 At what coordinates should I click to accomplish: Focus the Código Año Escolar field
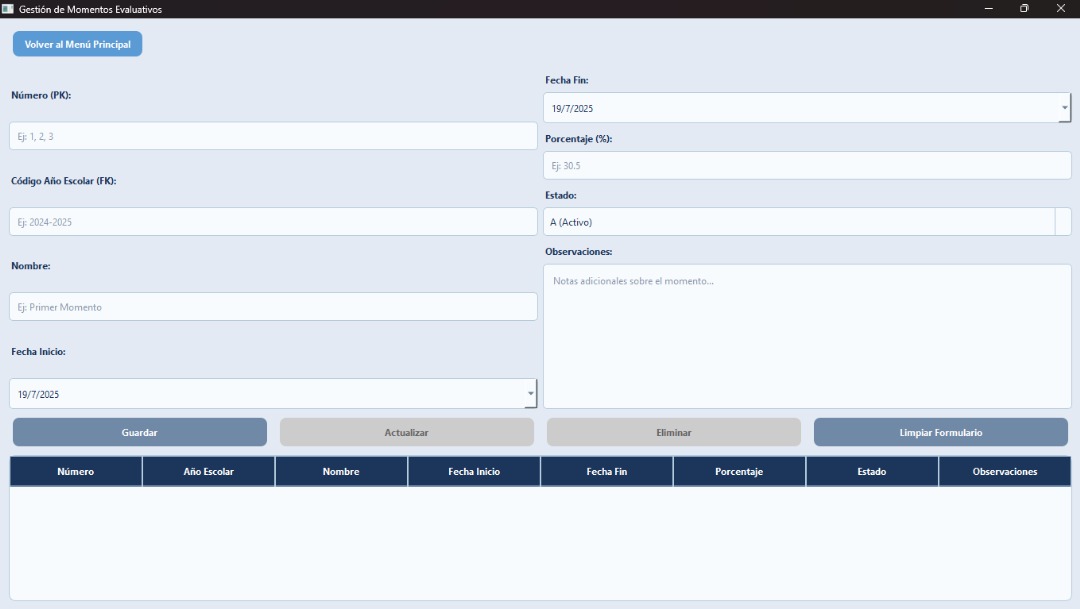(x=273, y=222)
